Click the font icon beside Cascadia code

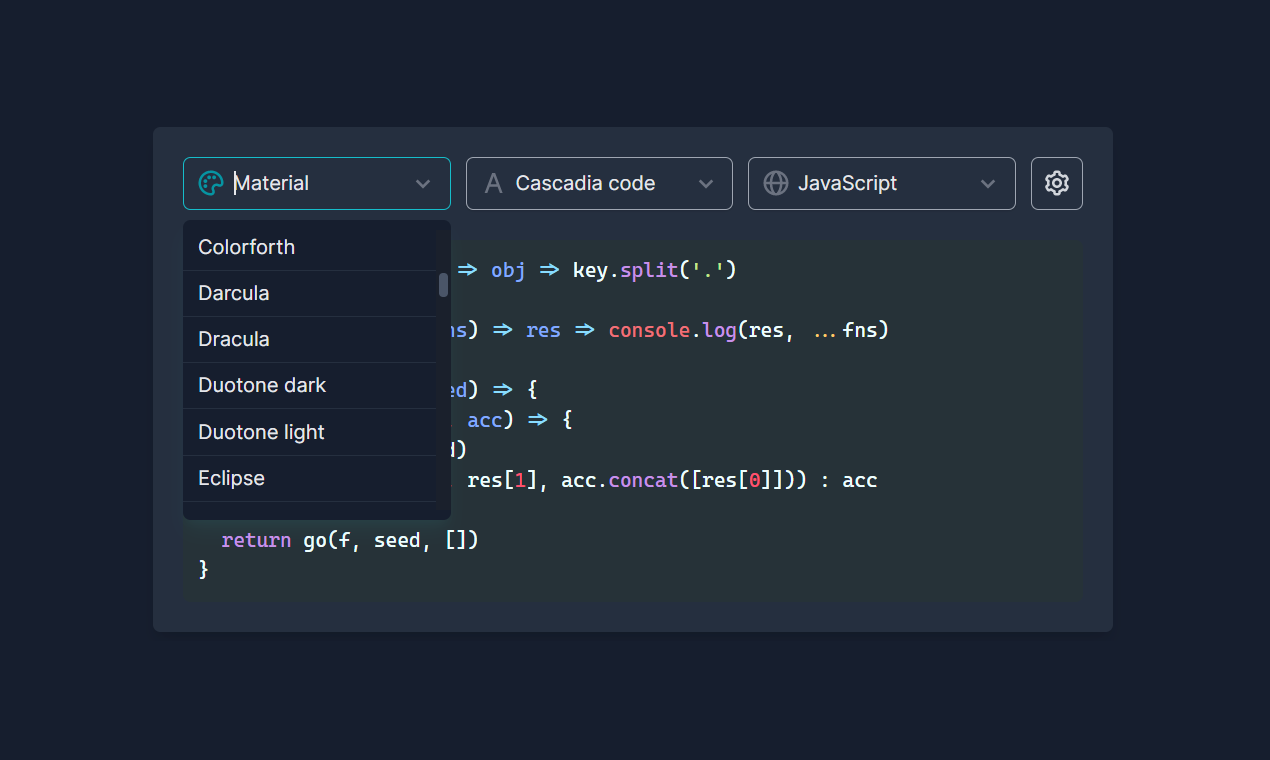(493, 183)
